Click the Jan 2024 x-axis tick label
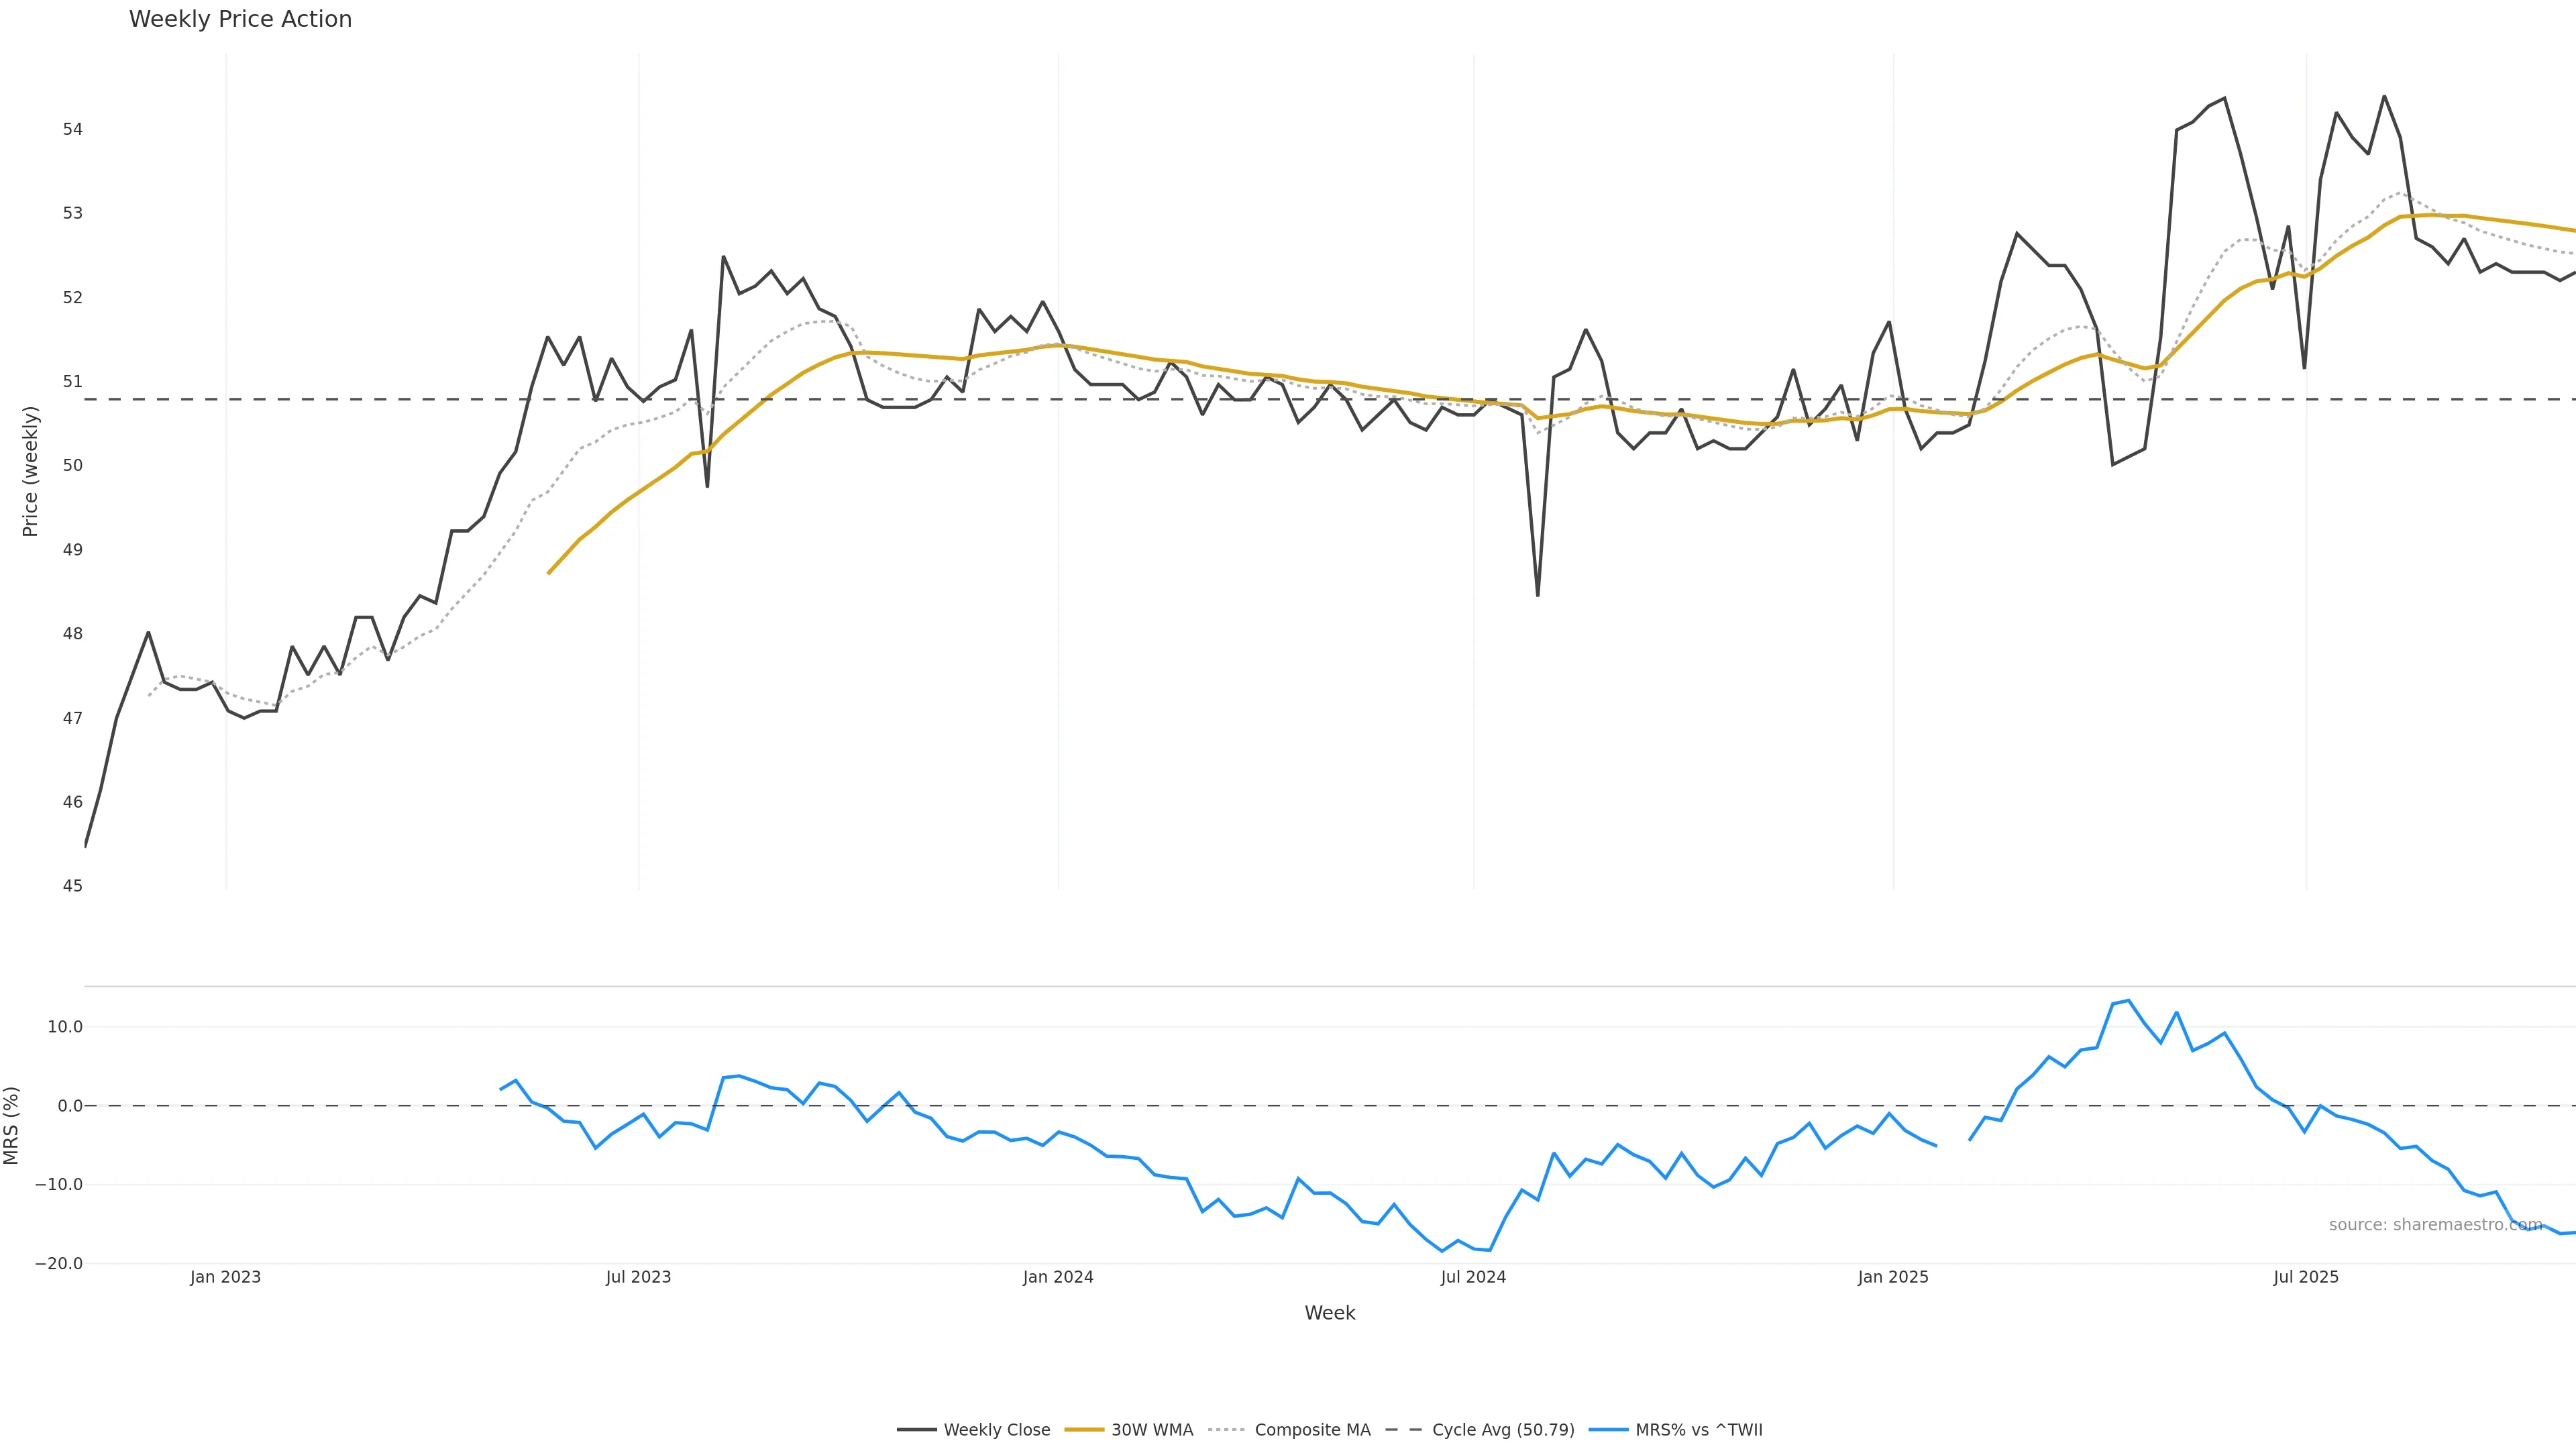Viewport: 2576px width, 1449px height. point(1058,1277)
